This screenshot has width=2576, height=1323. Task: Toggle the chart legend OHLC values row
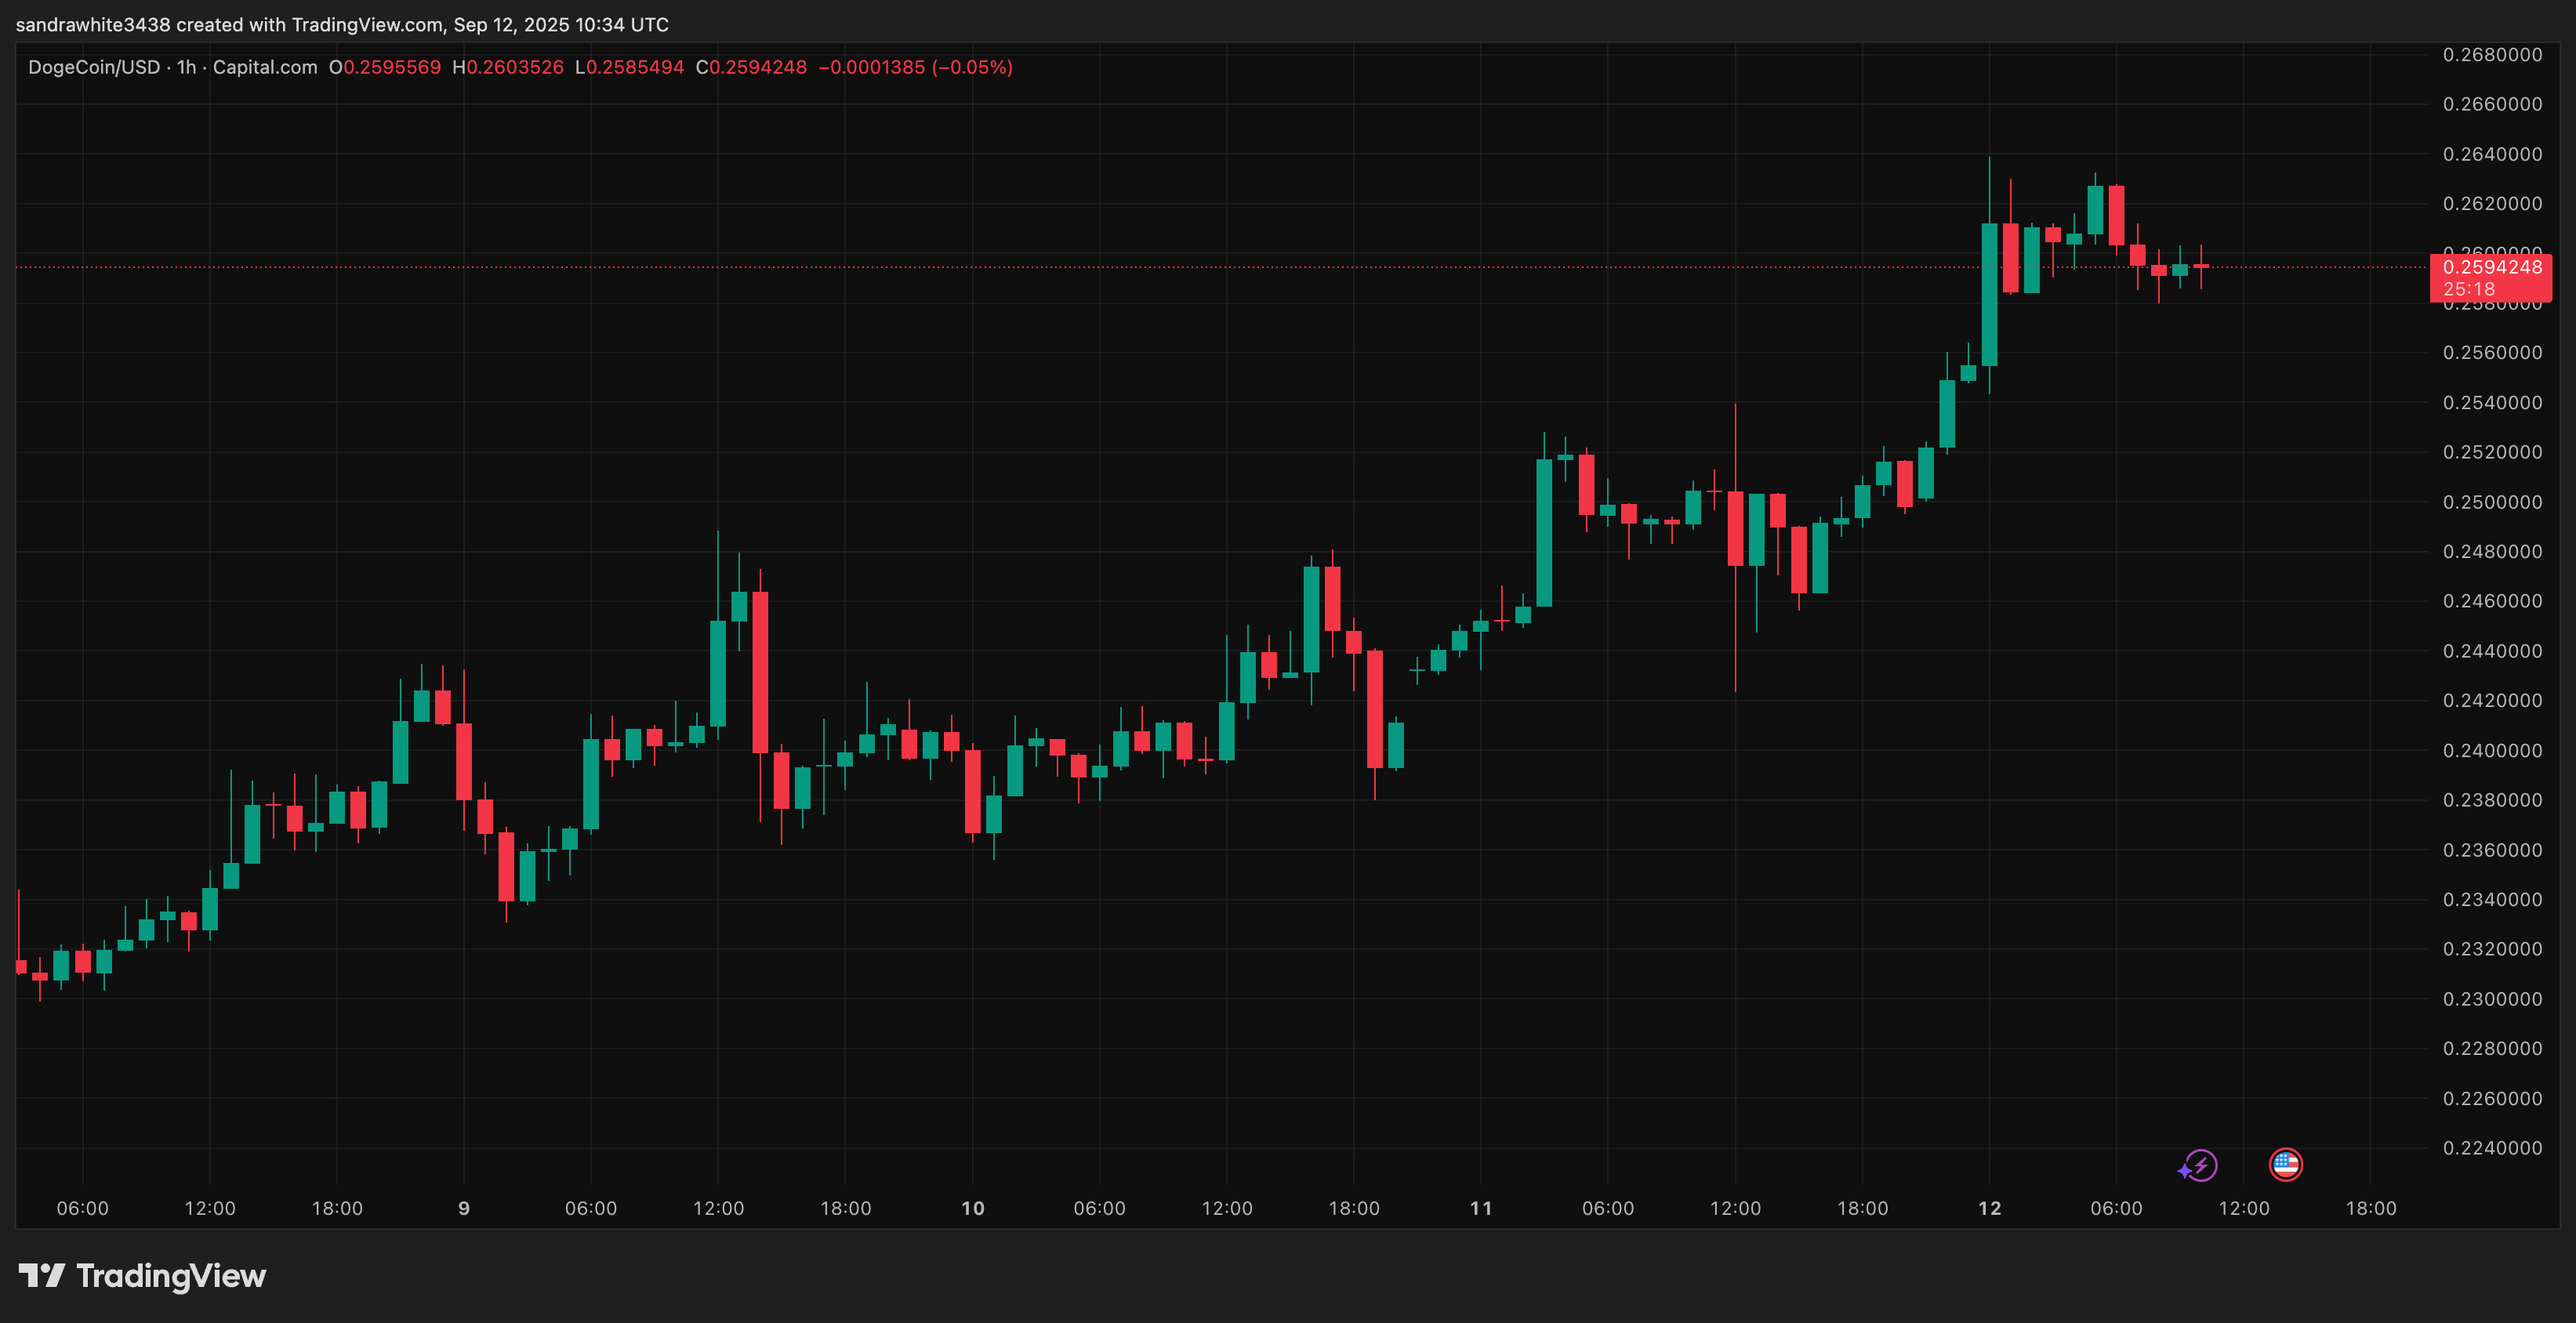[520, 67]
